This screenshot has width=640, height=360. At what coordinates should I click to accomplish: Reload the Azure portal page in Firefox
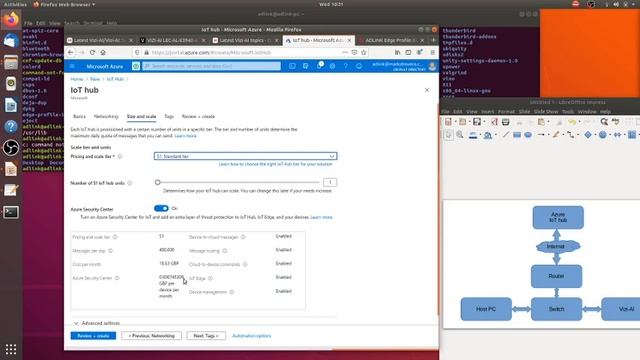tap(92, 53)
